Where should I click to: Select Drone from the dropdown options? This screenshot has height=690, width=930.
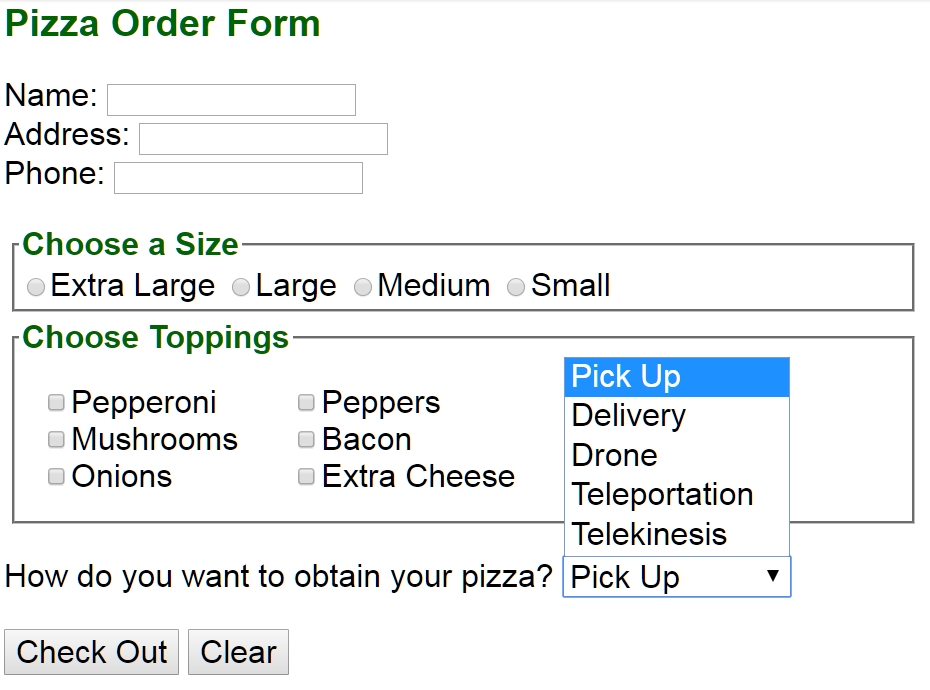point(676,455)
